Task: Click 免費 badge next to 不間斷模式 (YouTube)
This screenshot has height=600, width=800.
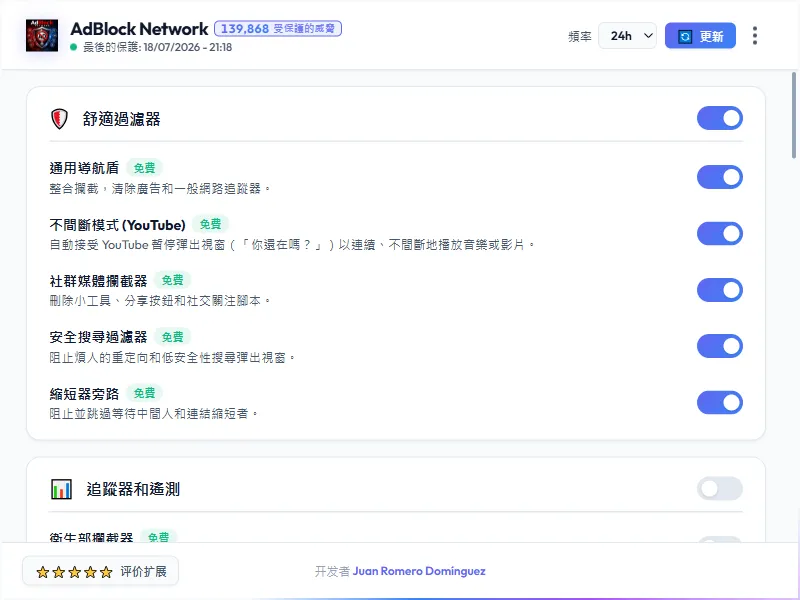Action: point(210,224)
